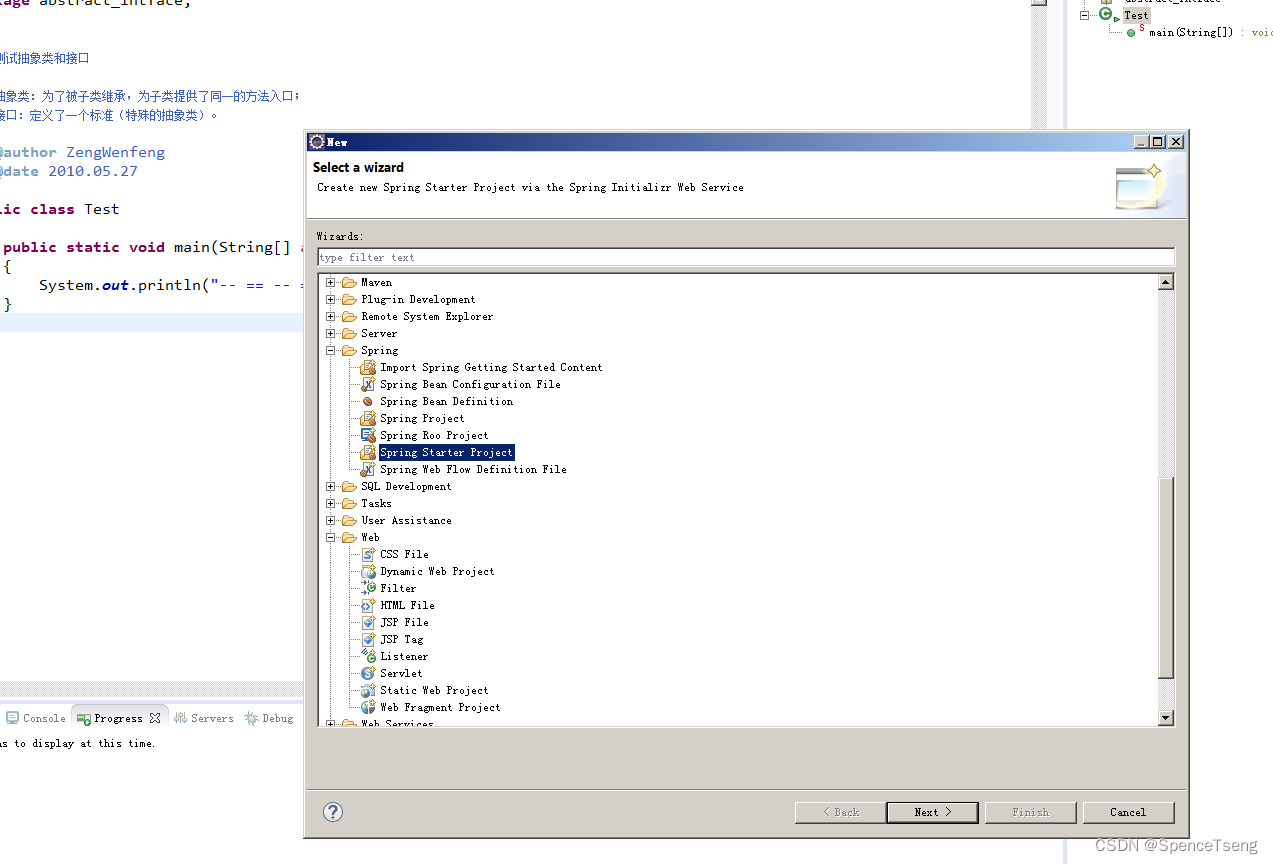Select the Servlet wizard icon
This screenshot has height=864, width=1273.
369,673
